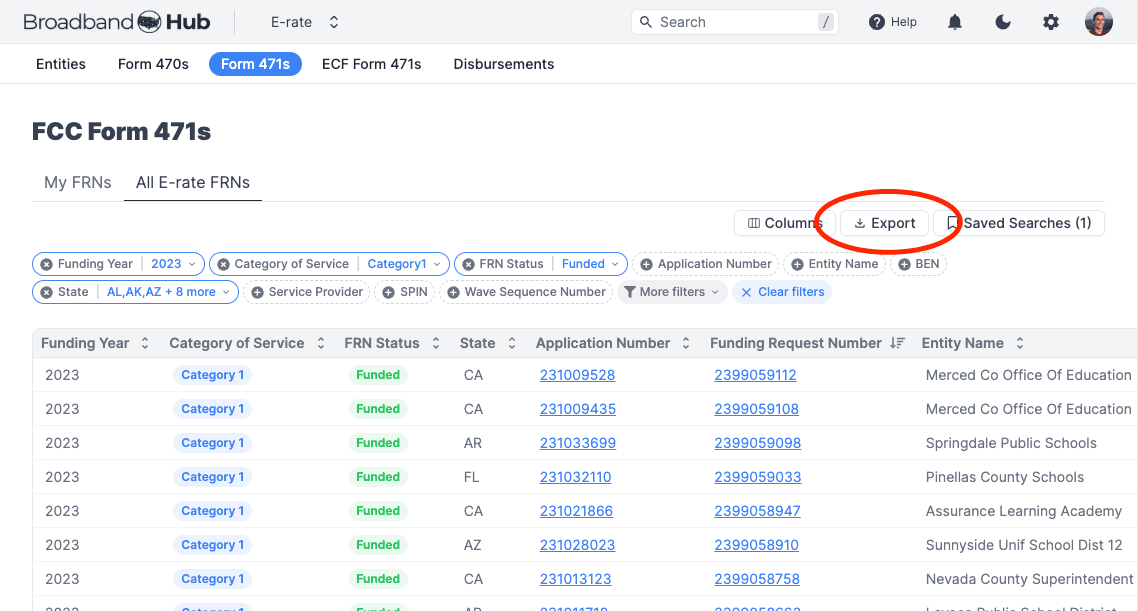Open application number 231009528

coord(575,375)
